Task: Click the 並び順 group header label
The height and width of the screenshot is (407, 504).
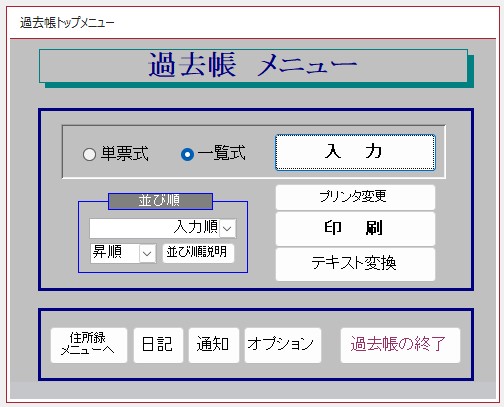Action: click(160, 201)
